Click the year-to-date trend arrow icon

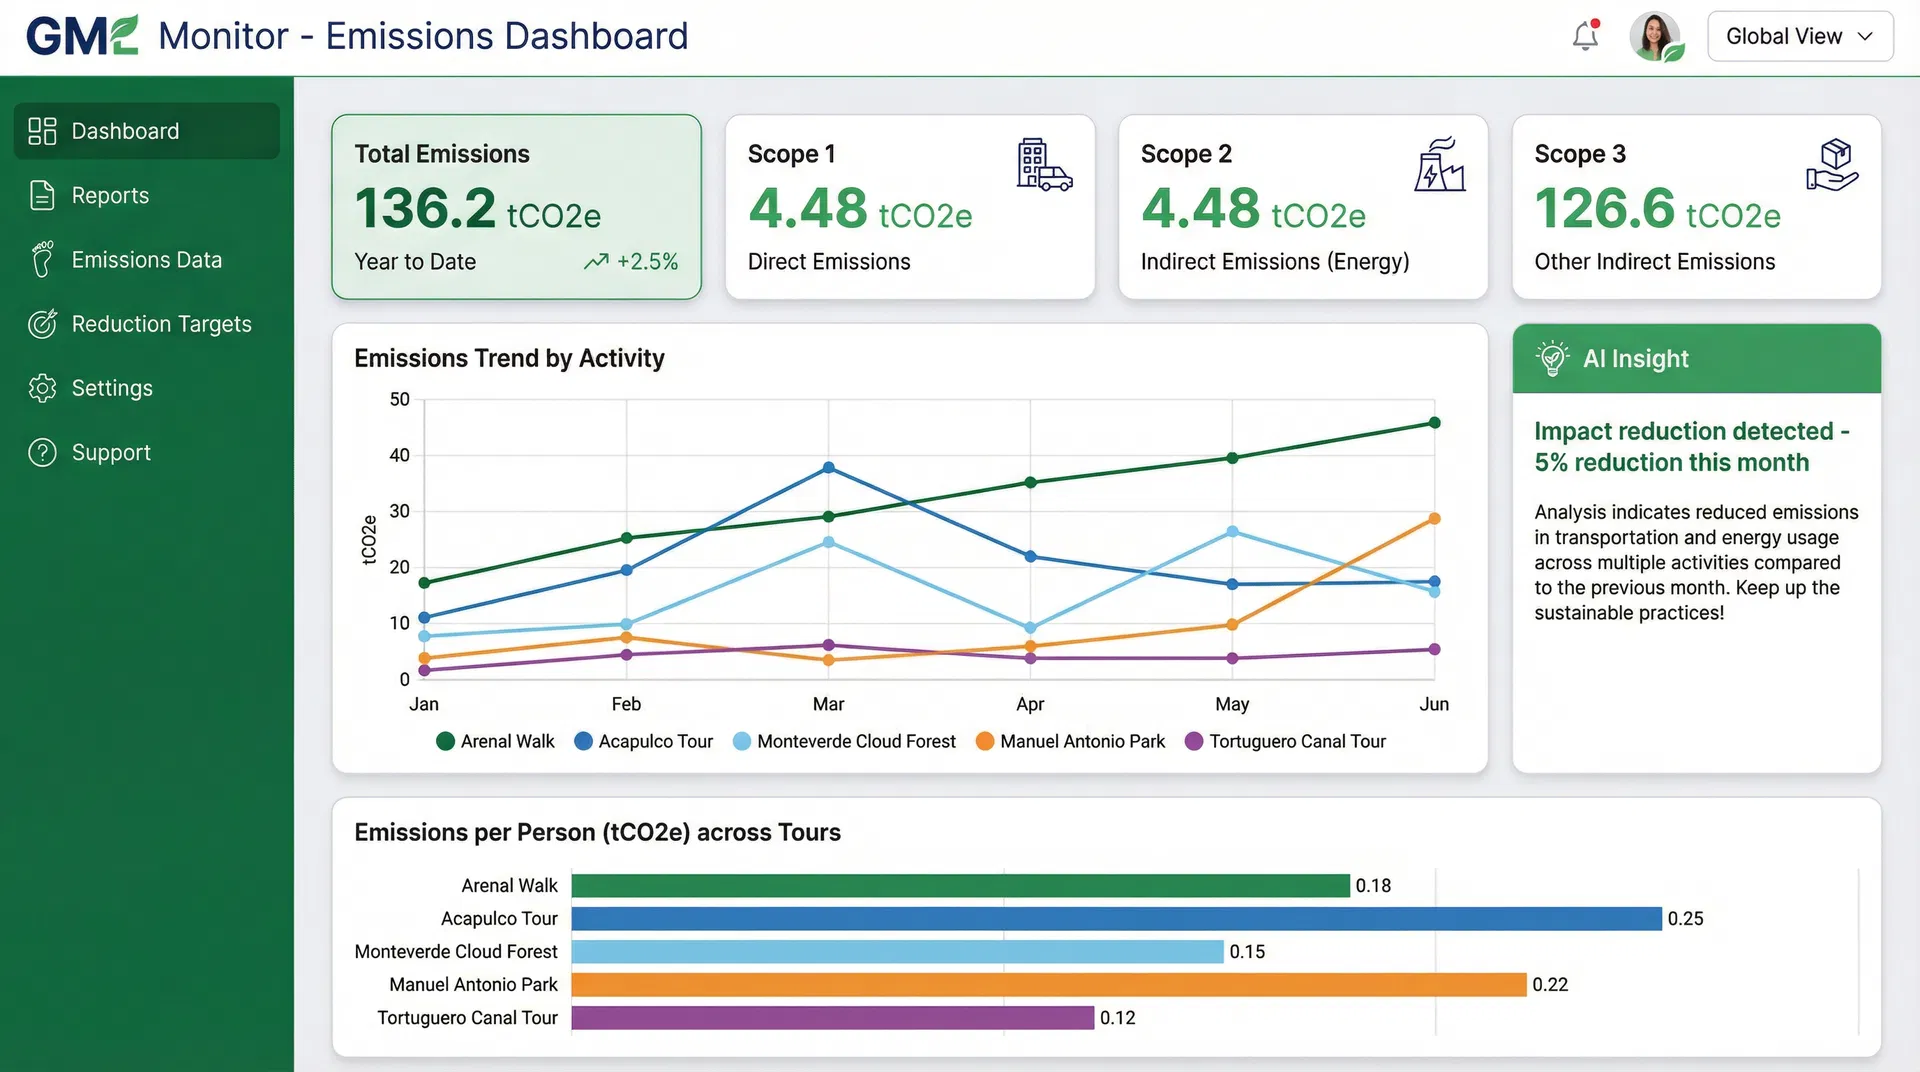coord(596,262)
